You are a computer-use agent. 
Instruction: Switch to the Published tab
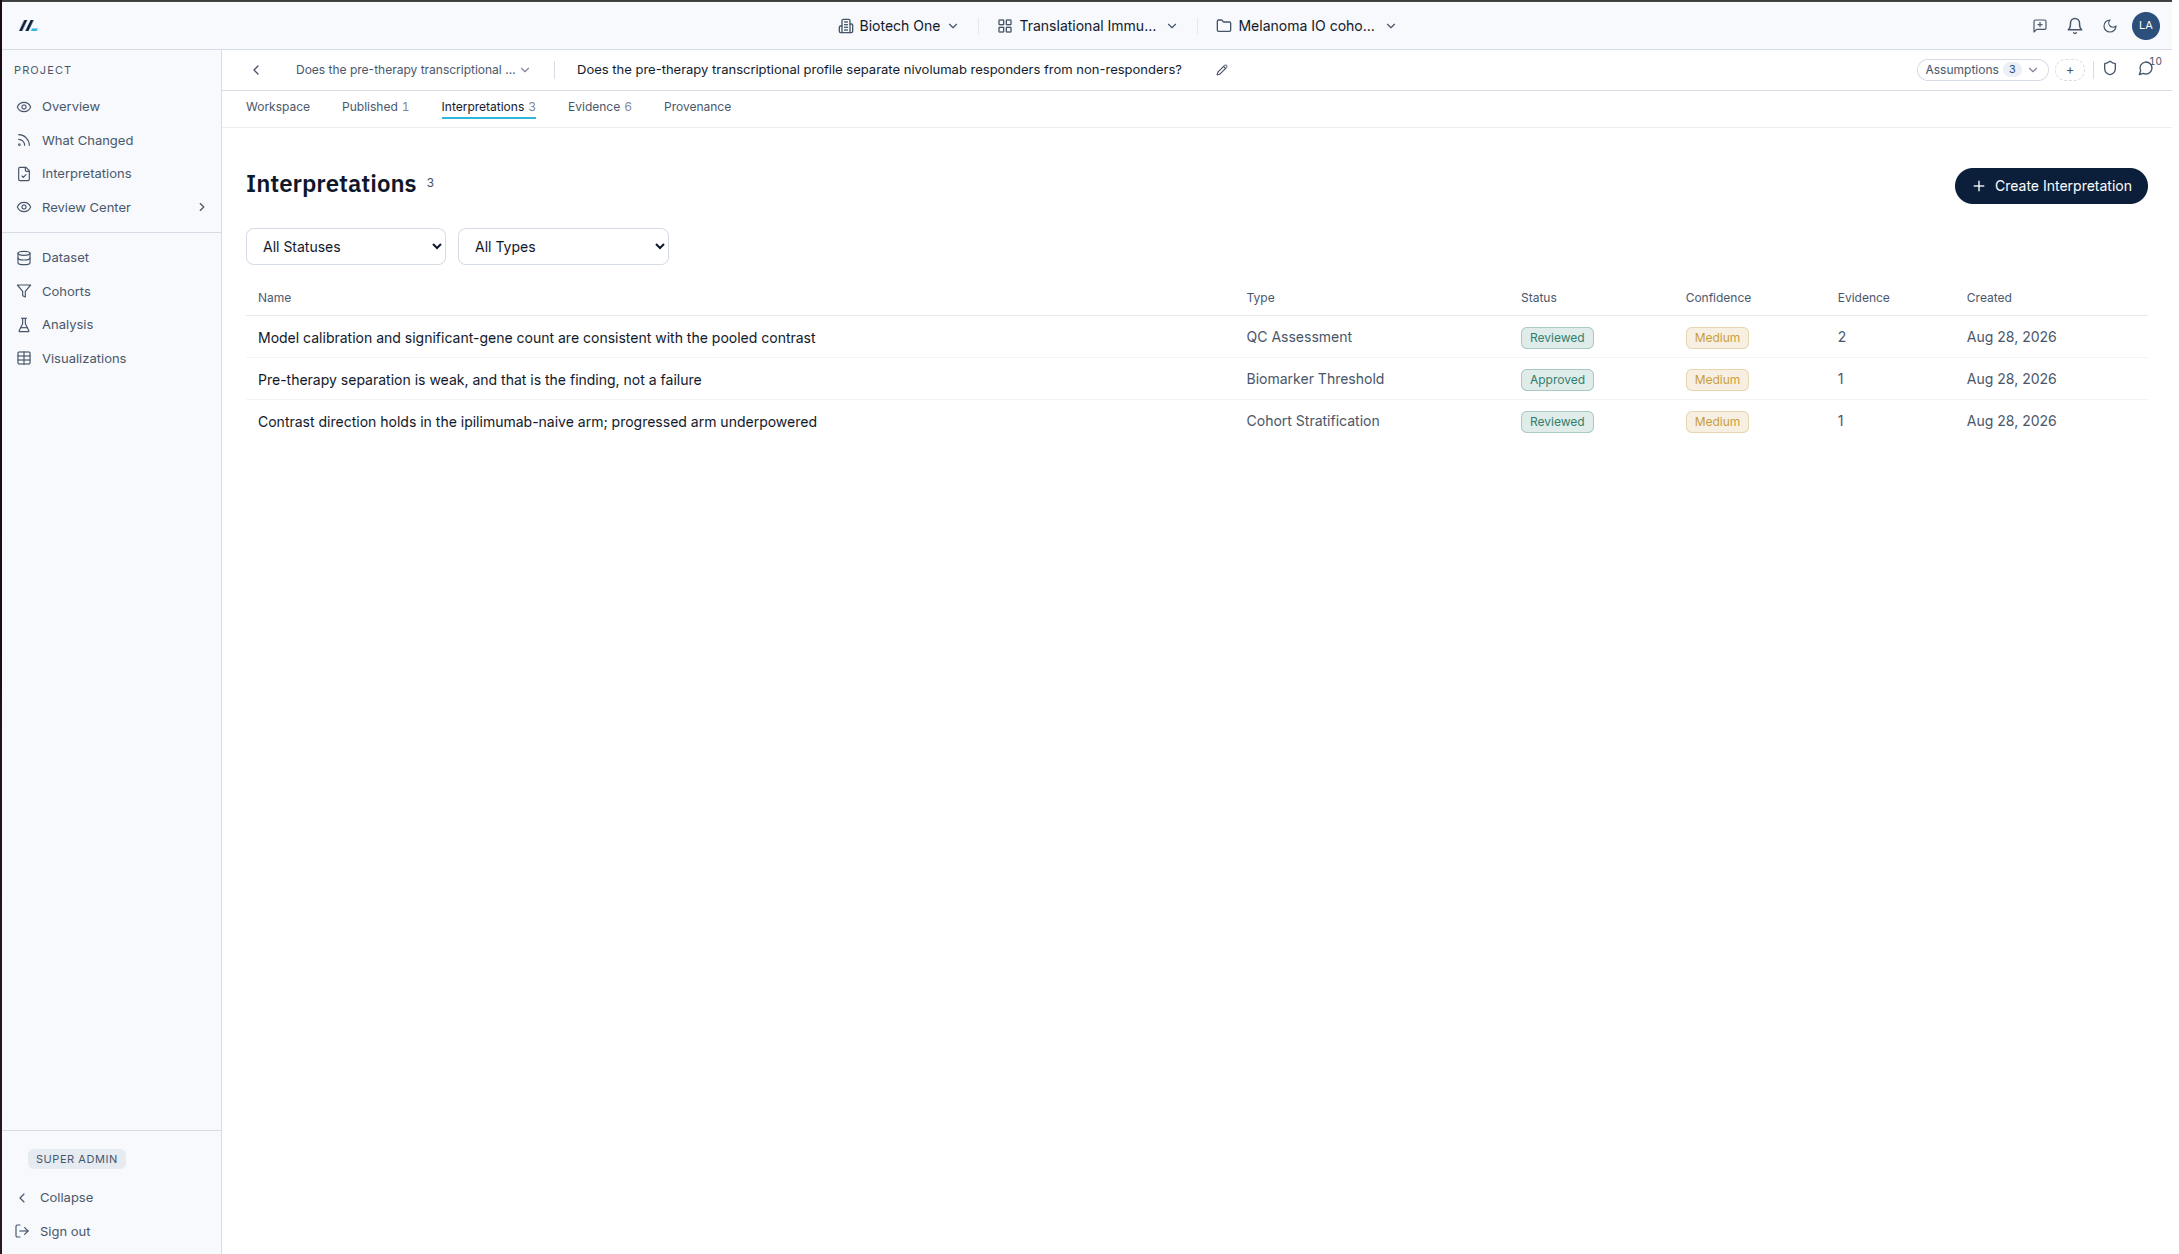(x=375, y=107)
